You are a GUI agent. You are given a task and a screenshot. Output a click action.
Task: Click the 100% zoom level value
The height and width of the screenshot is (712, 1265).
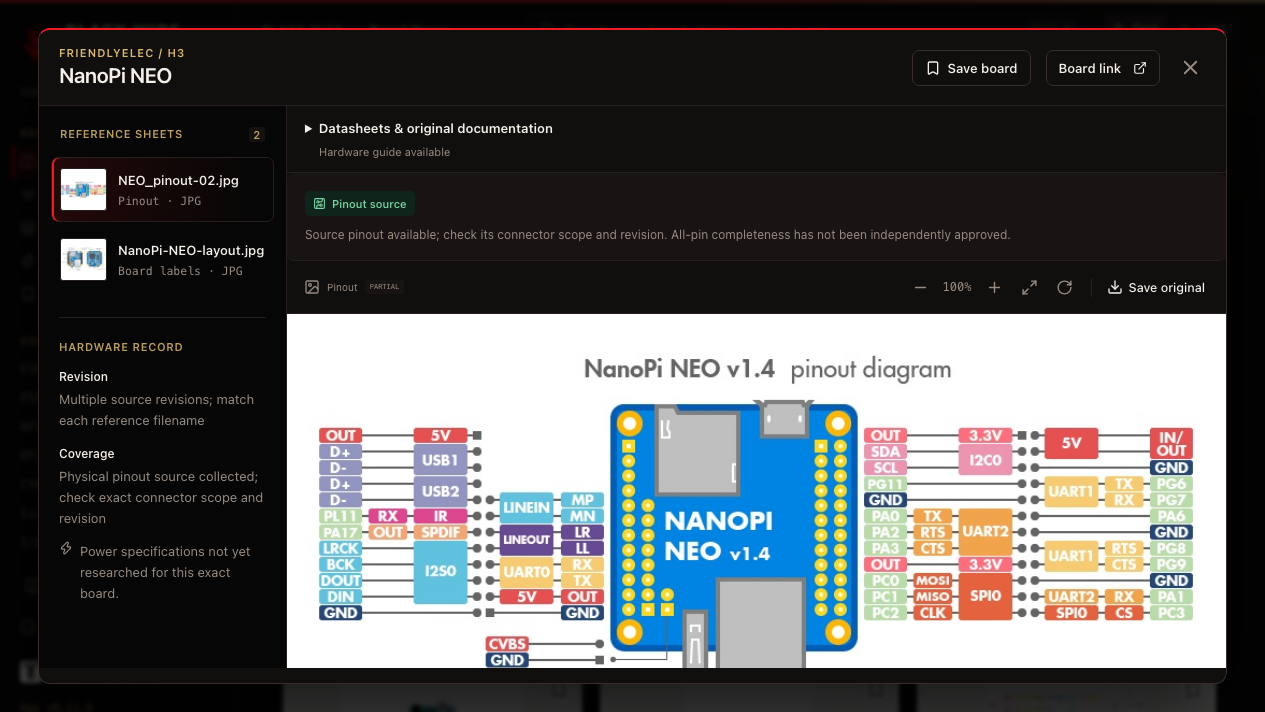[x=957, y=287]
